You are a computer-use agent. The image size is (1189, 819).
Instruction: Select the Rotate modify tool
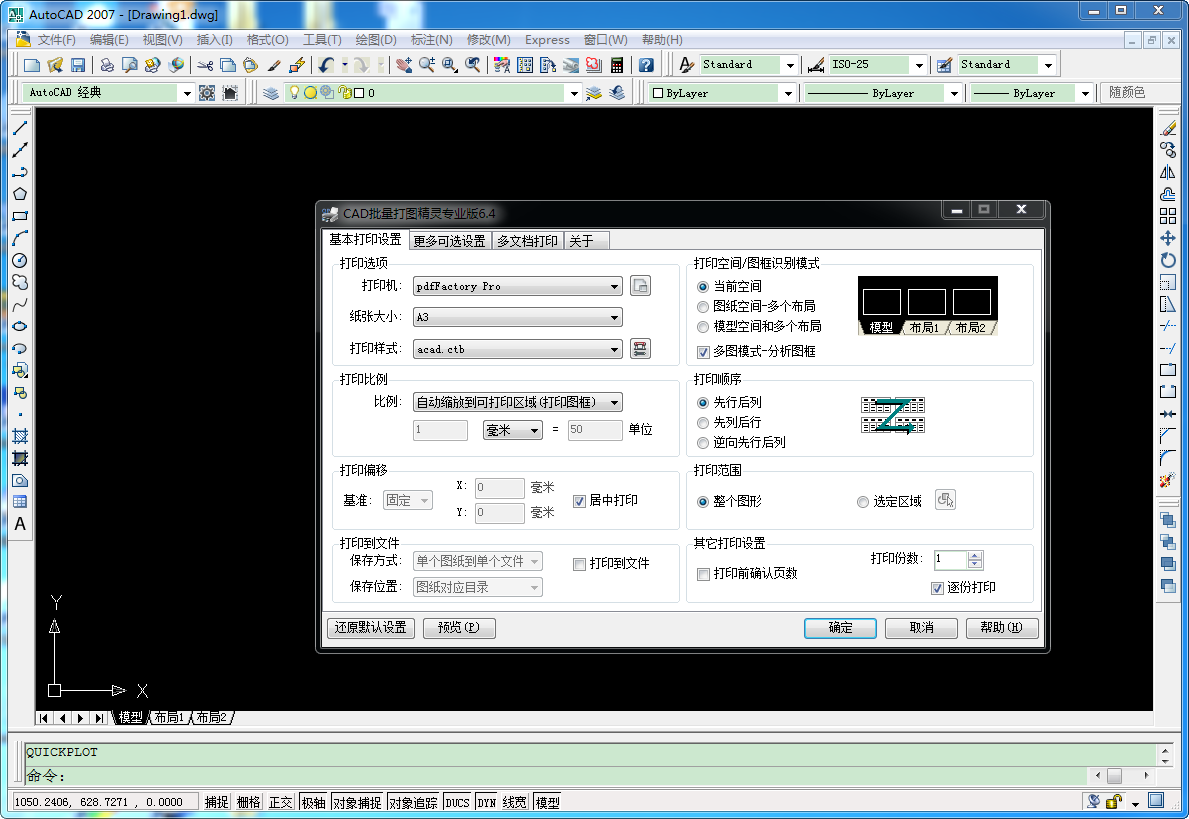pyautogui.click(x=1167, y=260)
